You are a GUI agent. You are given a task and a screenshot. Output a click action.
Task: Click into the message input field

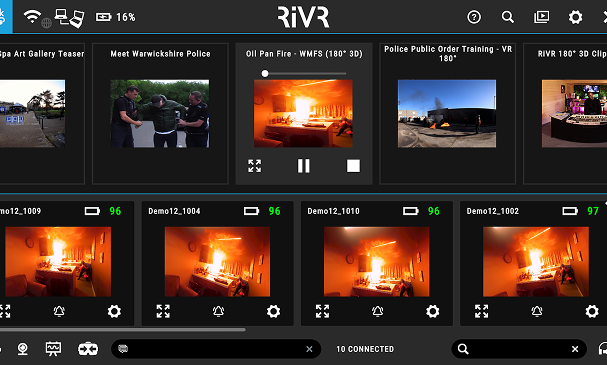216,349
